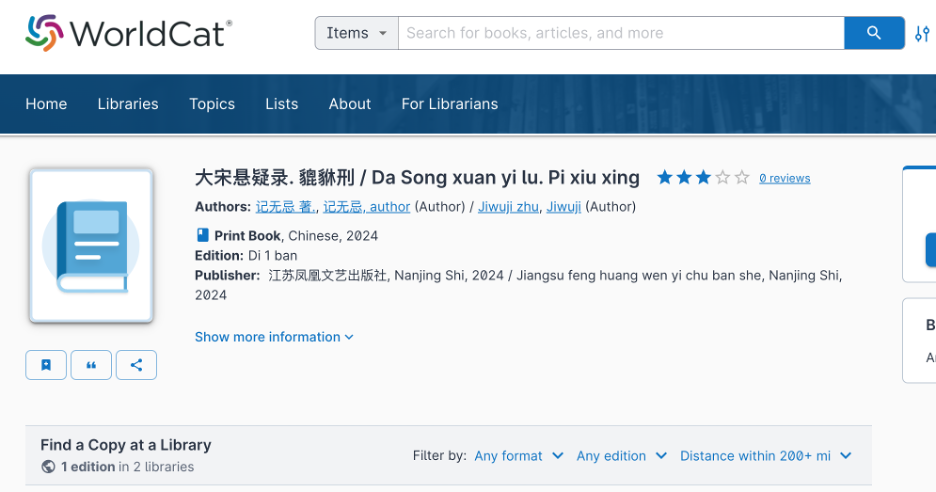936x492 pixels.
Task: Click the book title Da Song xuan yi lu
Action: coord(417,177)
